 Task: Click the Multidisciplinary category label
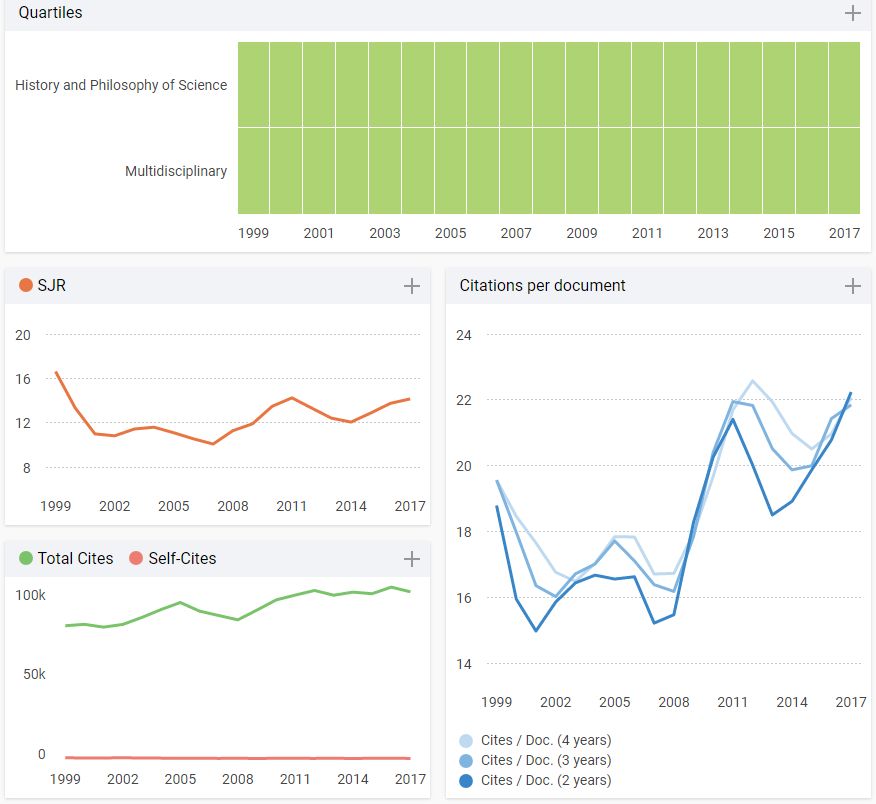176,171
